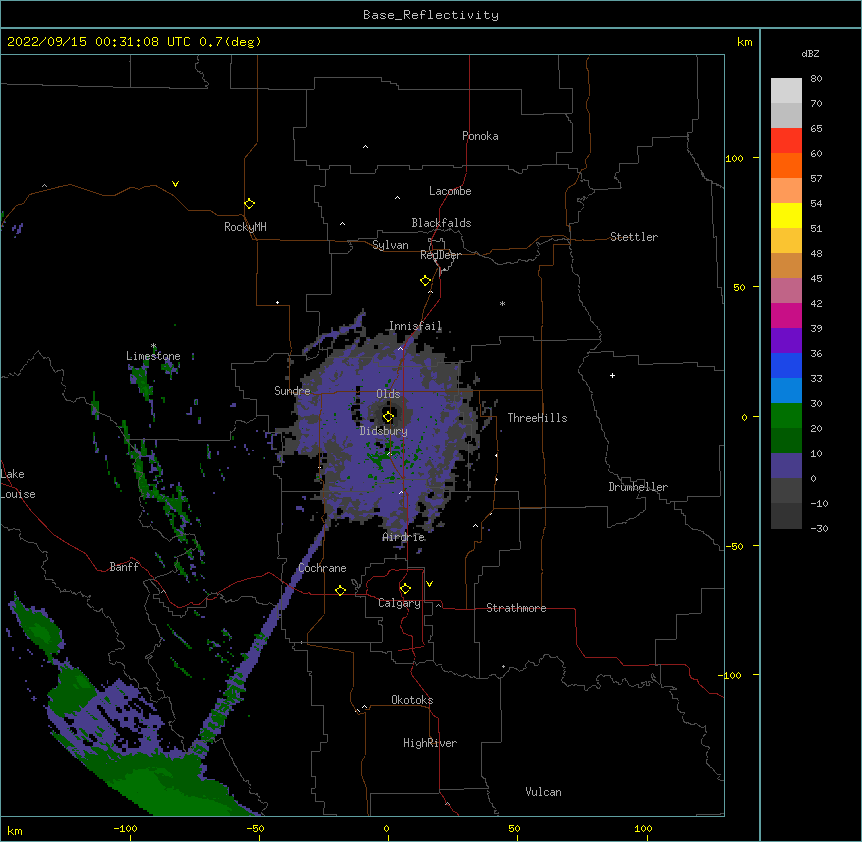Click the yellow diamond marker above Calgary label
The width and height of the screenshot is (862, 842).
pos(405,589)
